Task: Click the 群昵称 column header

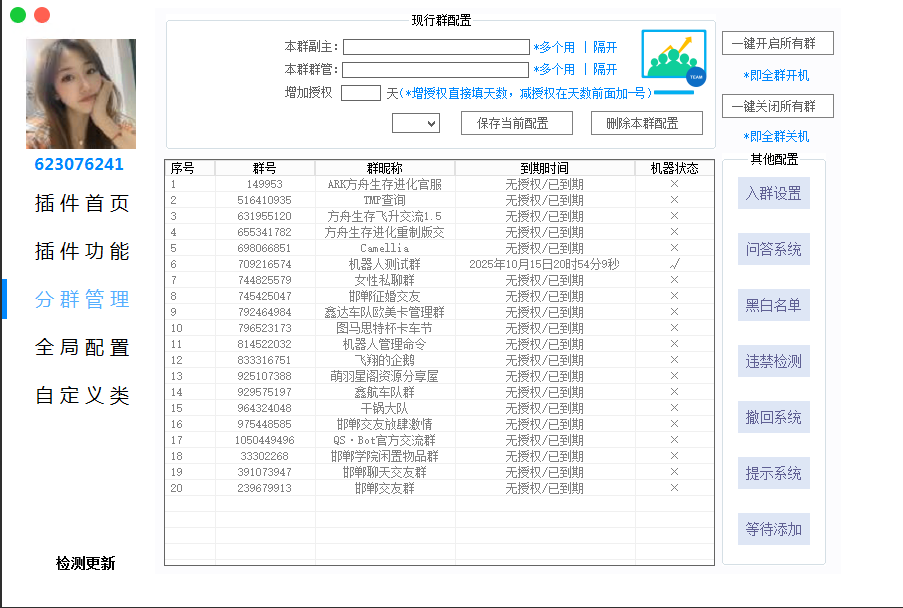Action: pos(385,168)
